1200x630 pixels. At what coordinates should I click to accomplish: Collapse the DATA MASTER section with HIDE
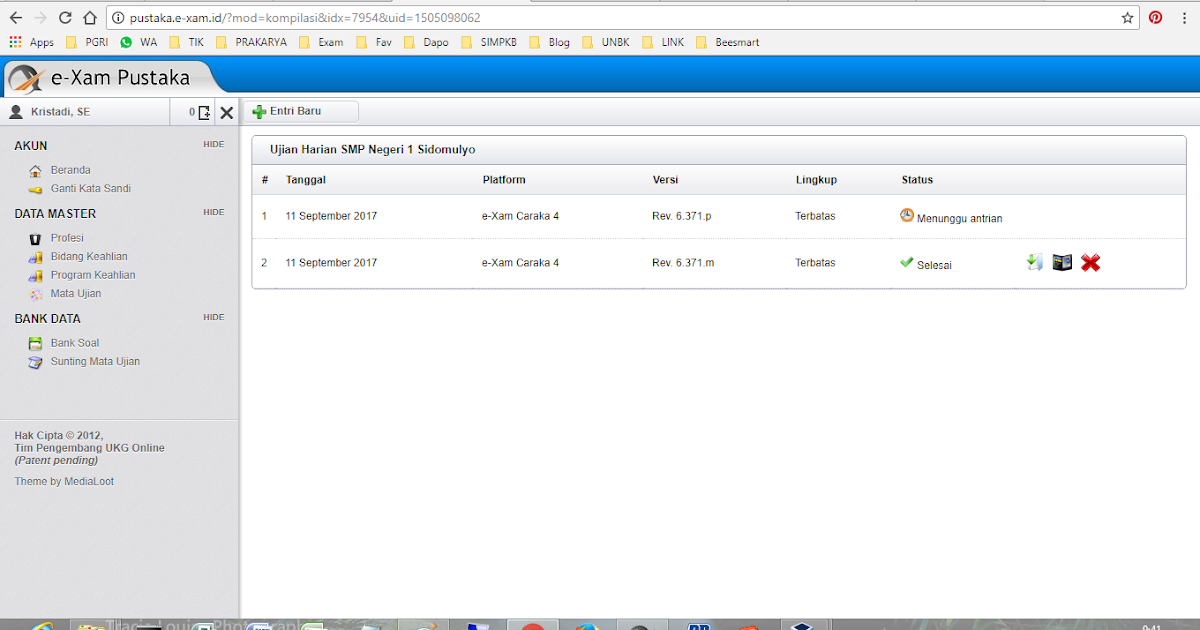click(x=213, y=212)
